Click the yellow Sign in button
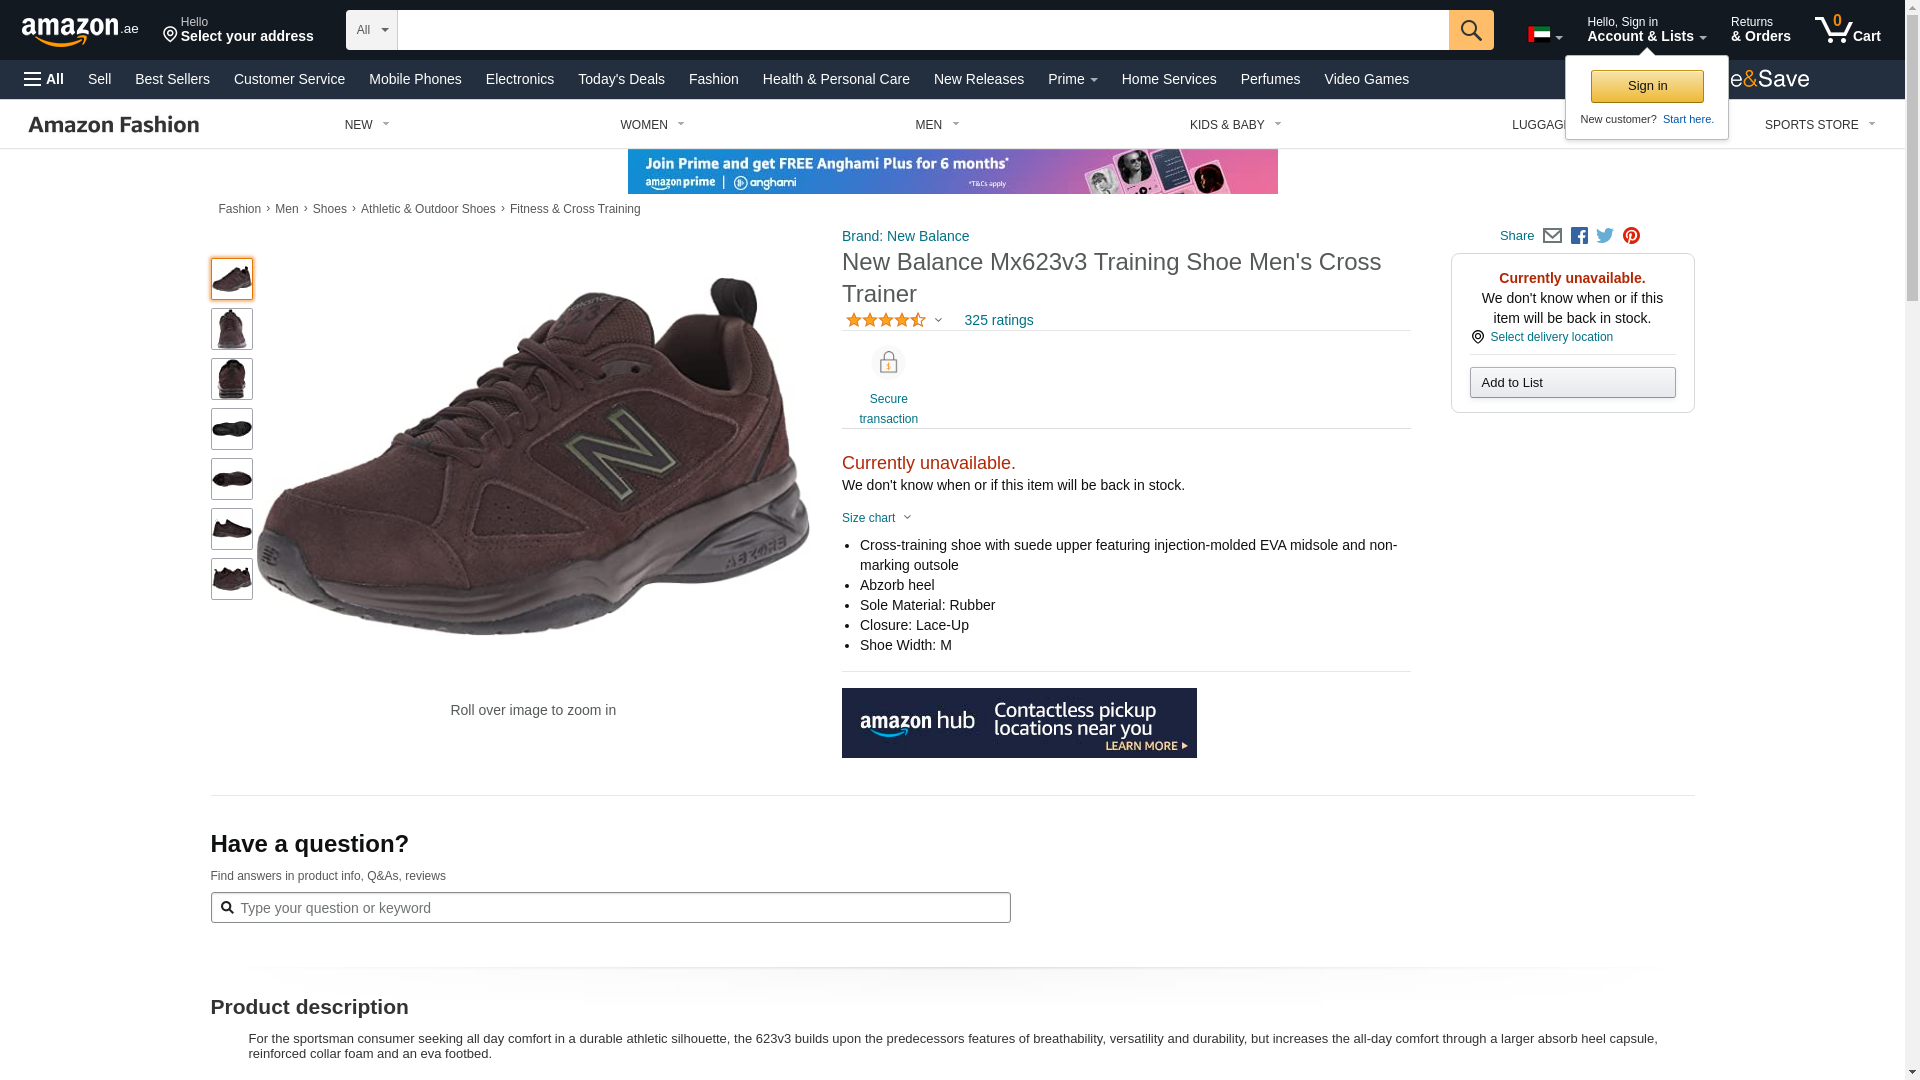The height and width of the screenshot is (1080, 1920). coord(1647,86)
